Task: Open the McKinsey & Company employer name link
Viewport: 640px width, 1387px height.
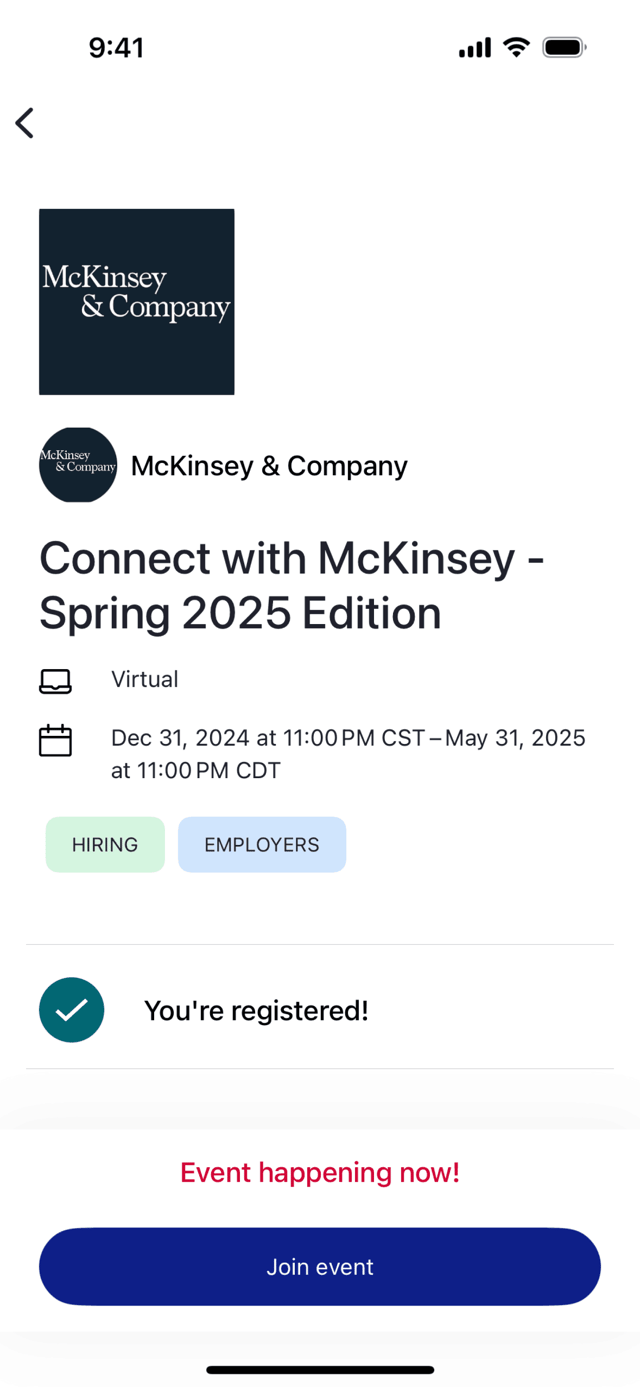Action: (x=269, y=466)
